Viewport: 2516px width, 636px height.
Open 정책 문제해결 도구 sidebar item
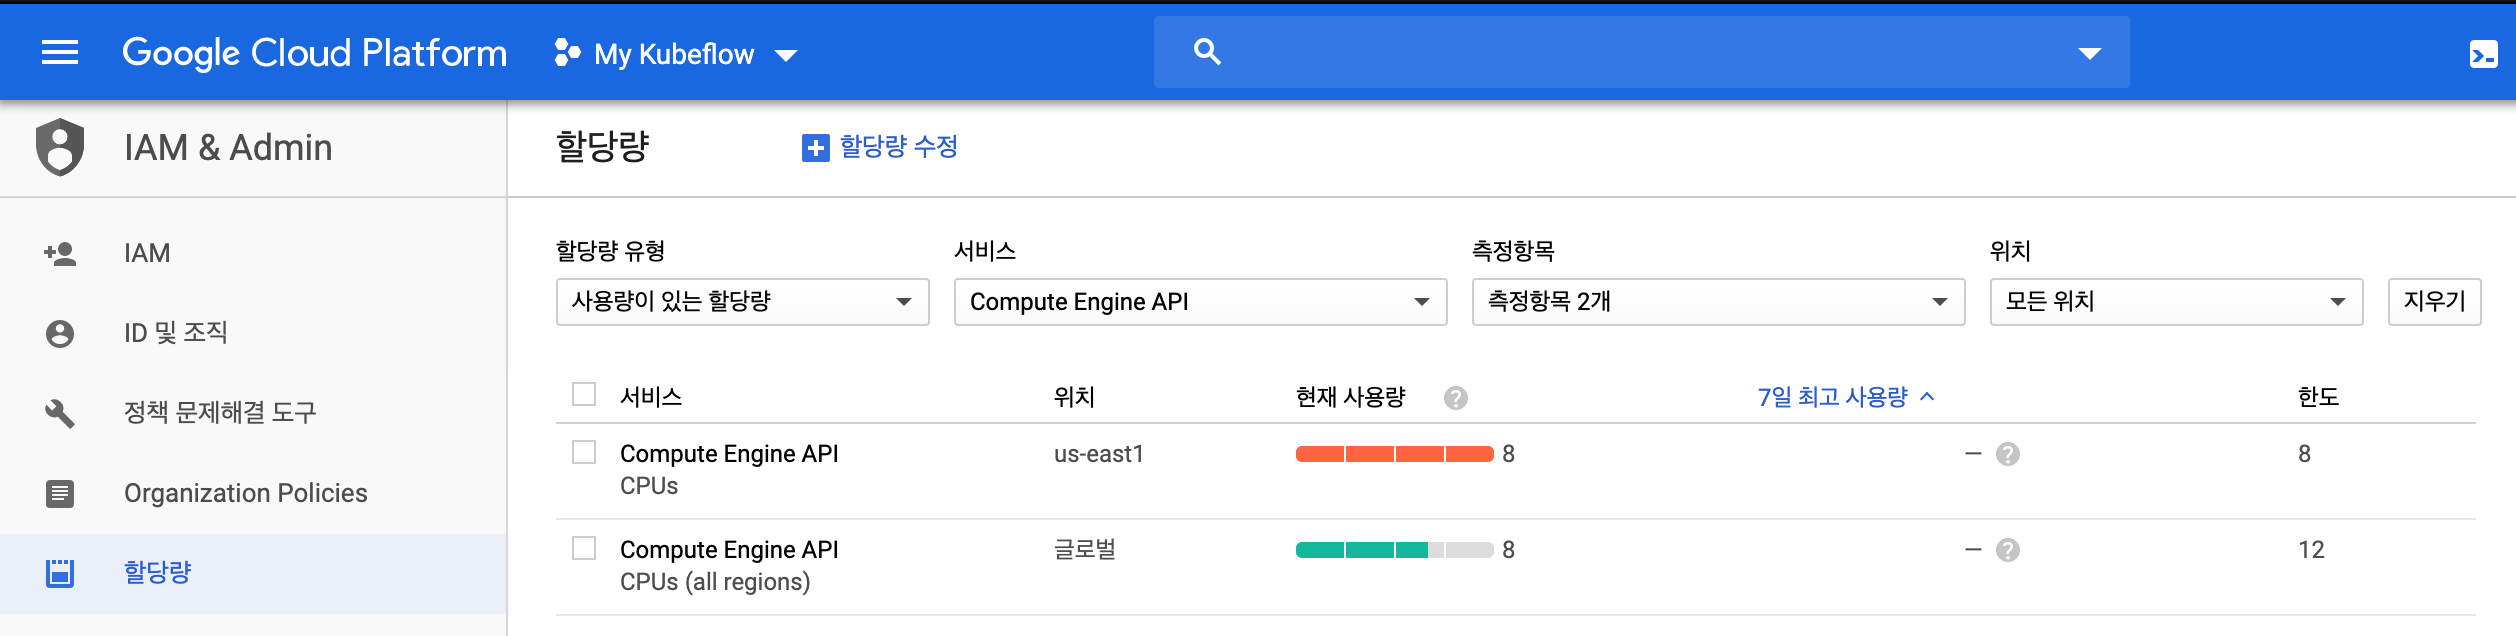pyautogui.click(x=253, y=413)
